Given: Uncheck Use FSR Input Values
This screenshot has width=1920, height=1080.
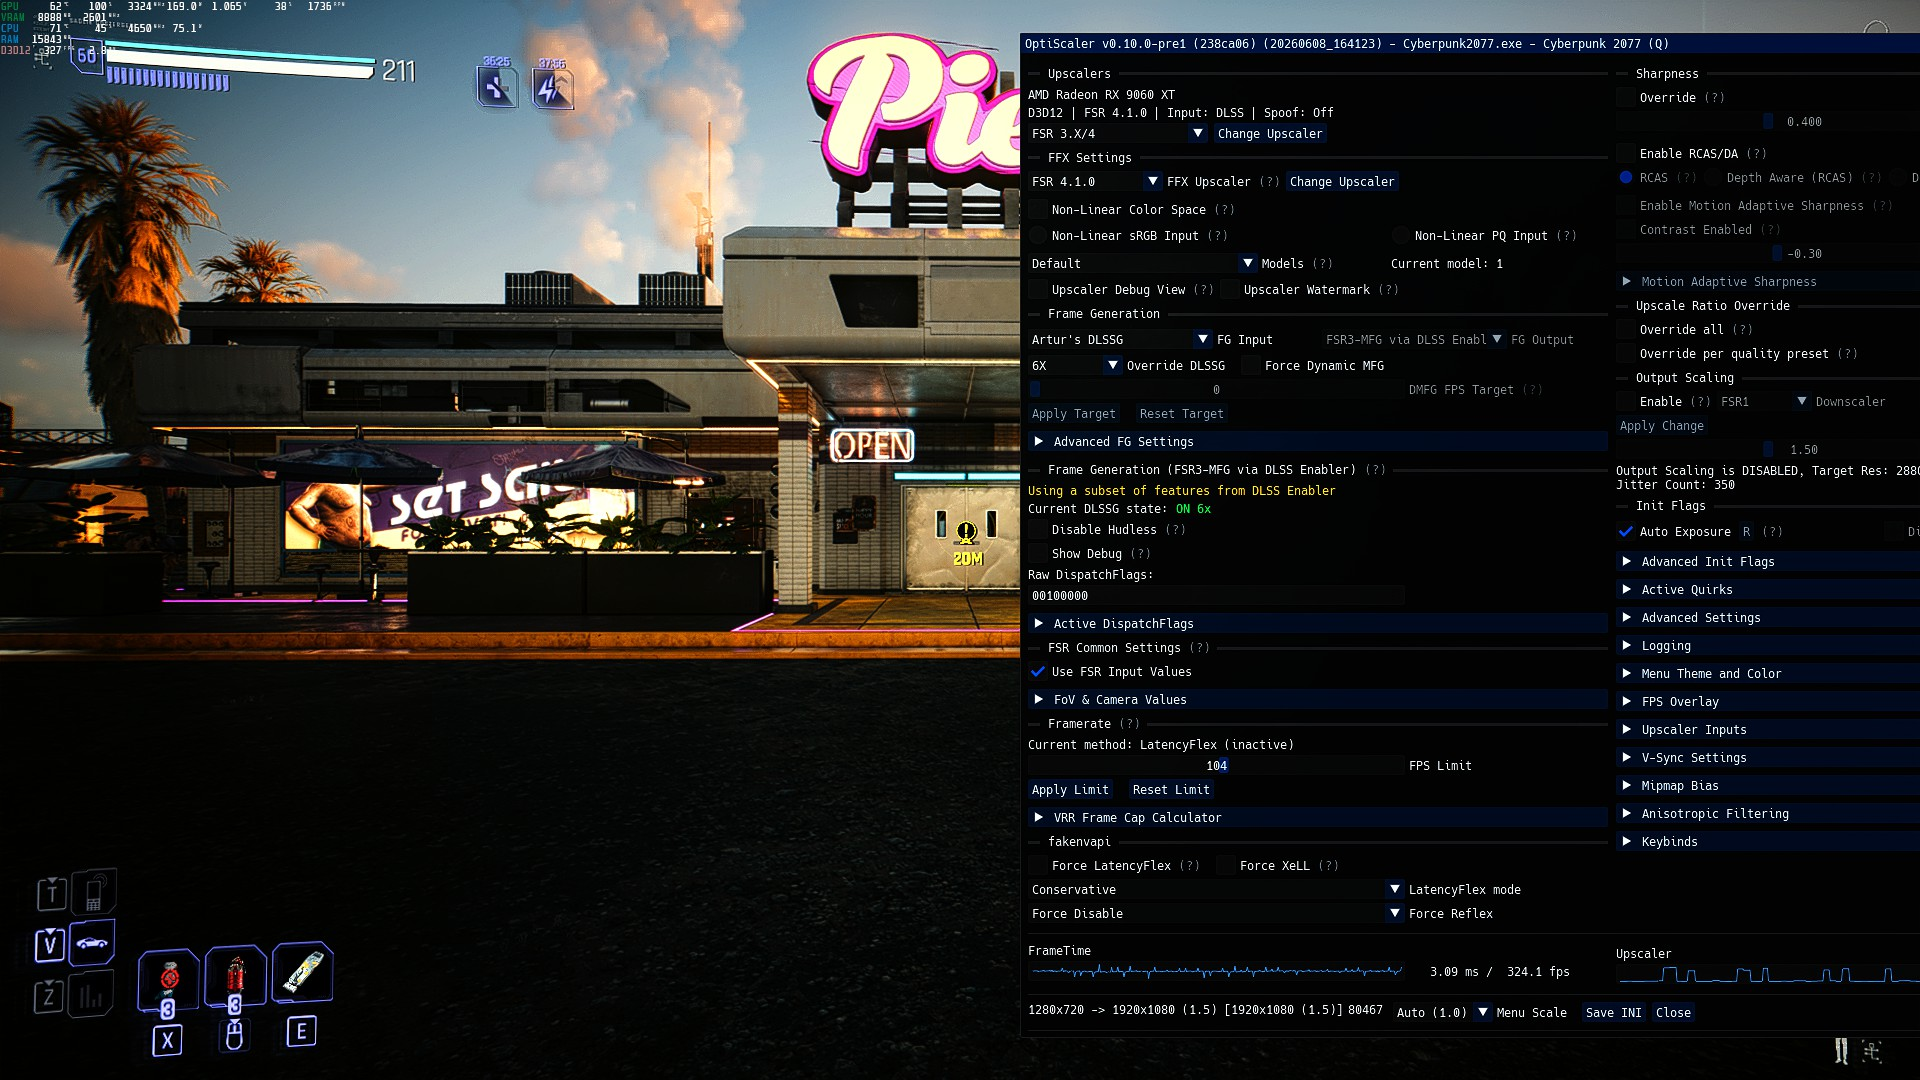Looking at the screenshot, I should coord(1038,672).
